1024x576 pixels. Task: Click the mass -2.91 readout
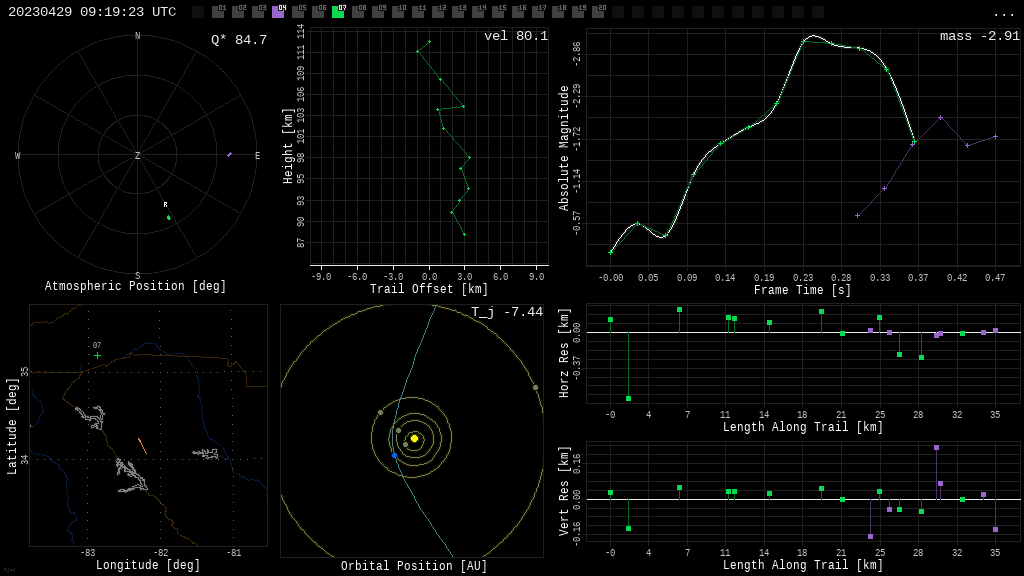coord(979,36)
